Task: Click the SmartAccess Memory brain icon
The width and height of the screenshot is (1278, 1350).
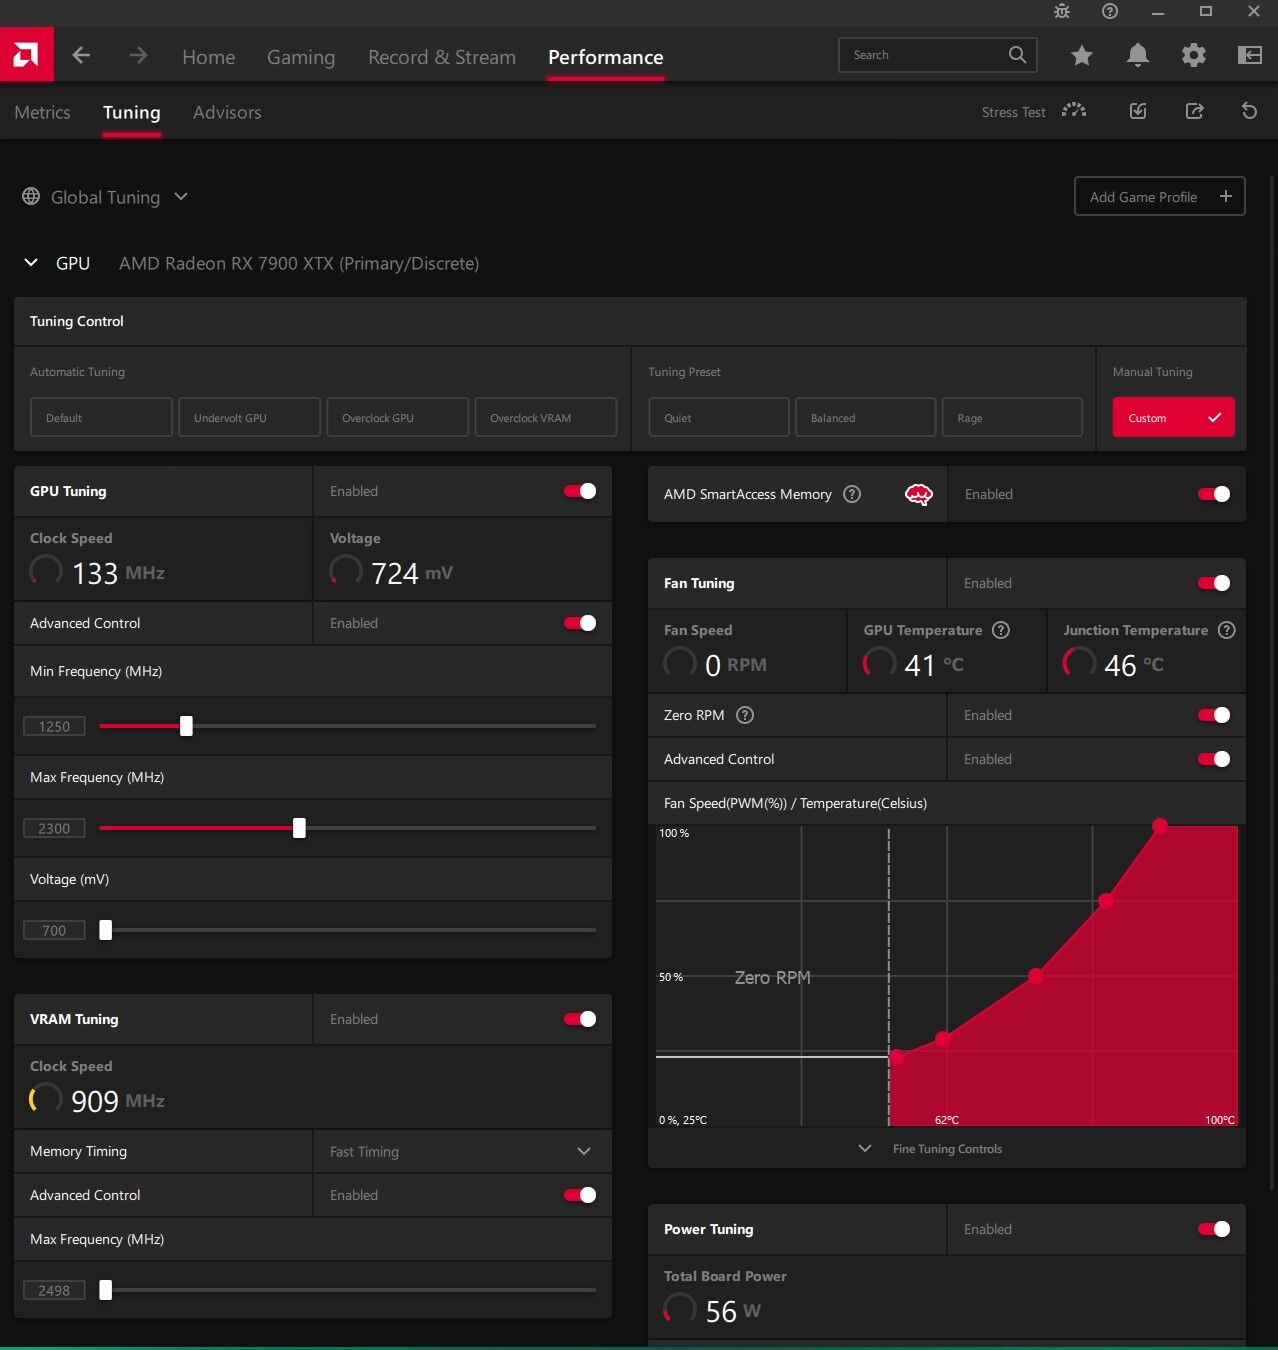Action: click(x=919, y=494)
